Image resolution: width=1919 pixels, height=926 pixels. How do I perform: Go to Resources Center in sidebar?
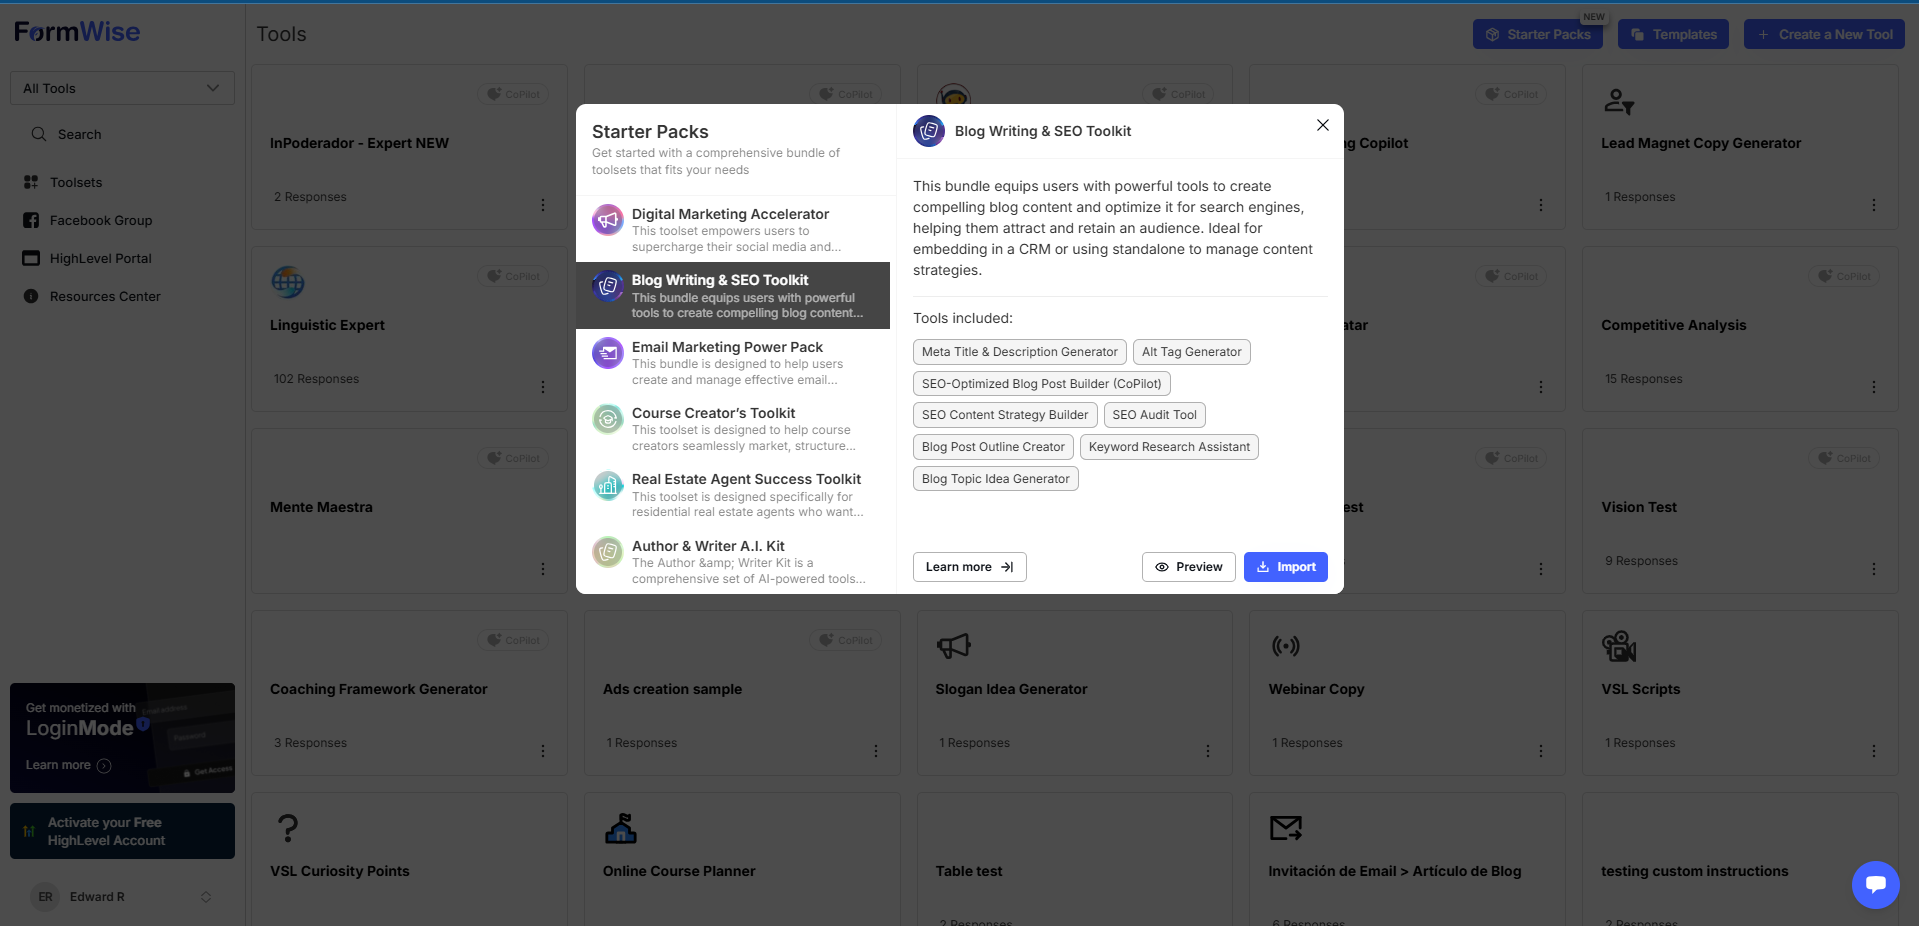point(105,296)
